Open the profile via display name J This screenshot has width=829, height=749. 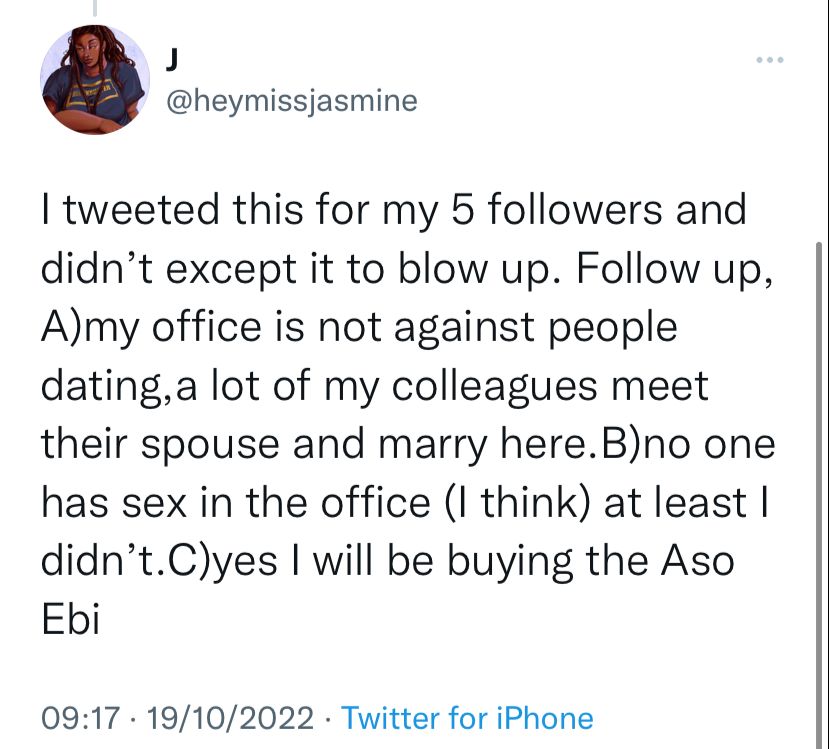click(x=169, y=58)
